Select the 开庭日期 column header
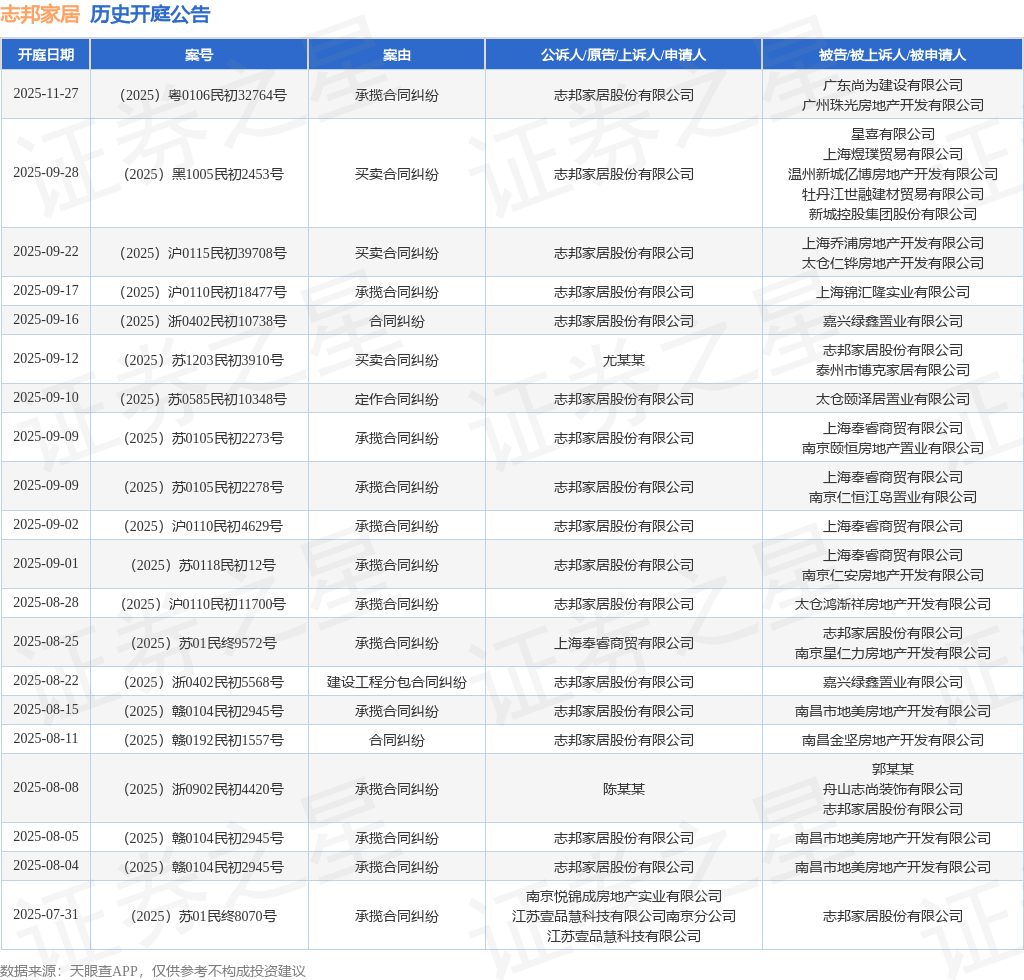 pos(46,55)
